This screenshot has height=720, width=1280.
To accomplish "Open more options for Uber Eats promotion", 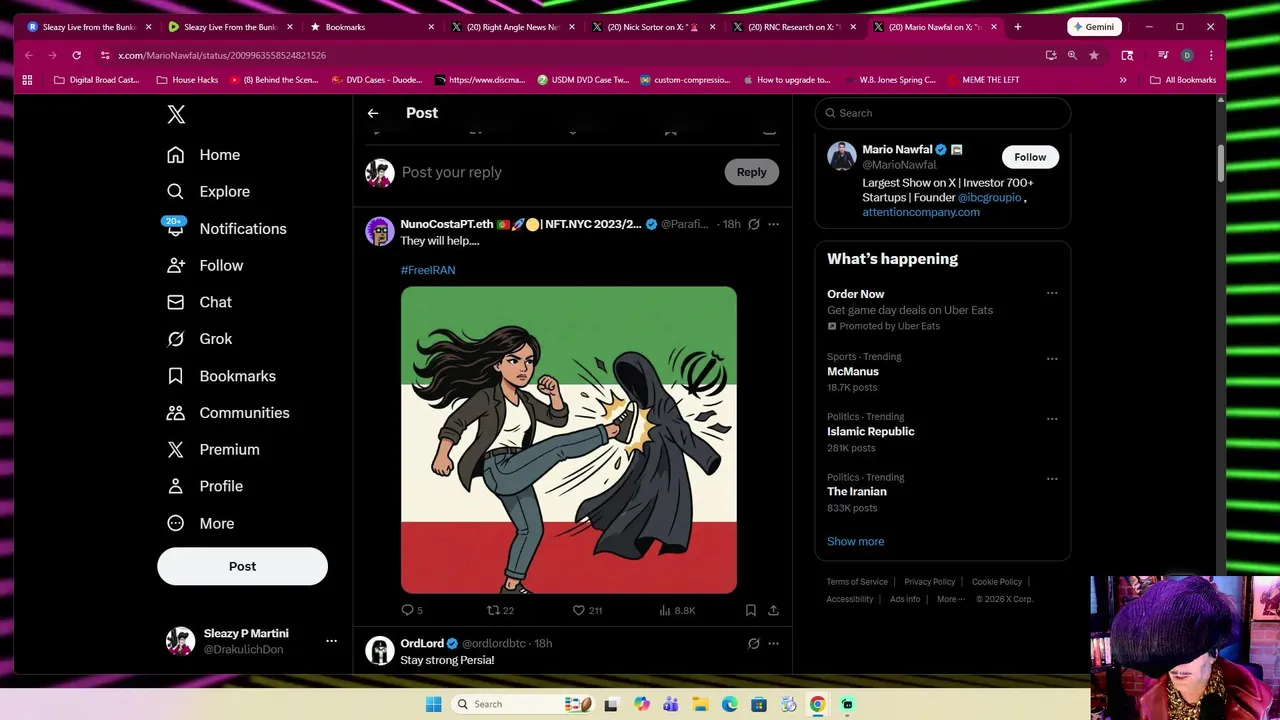I will (x=1052, y=293).
